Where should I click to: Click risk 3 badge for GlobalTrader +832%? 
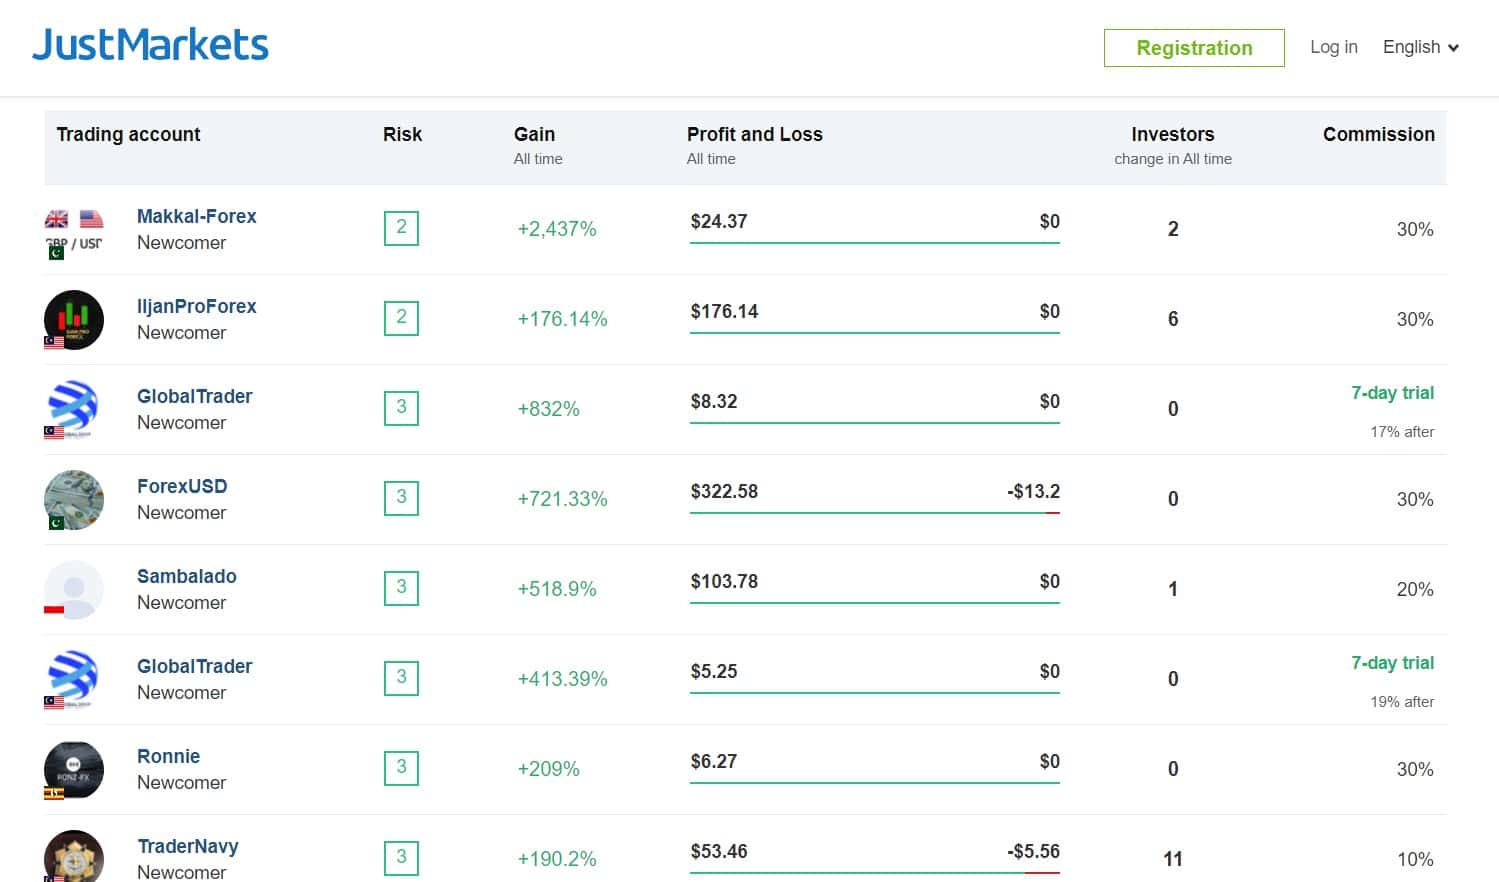pos(401,408)
